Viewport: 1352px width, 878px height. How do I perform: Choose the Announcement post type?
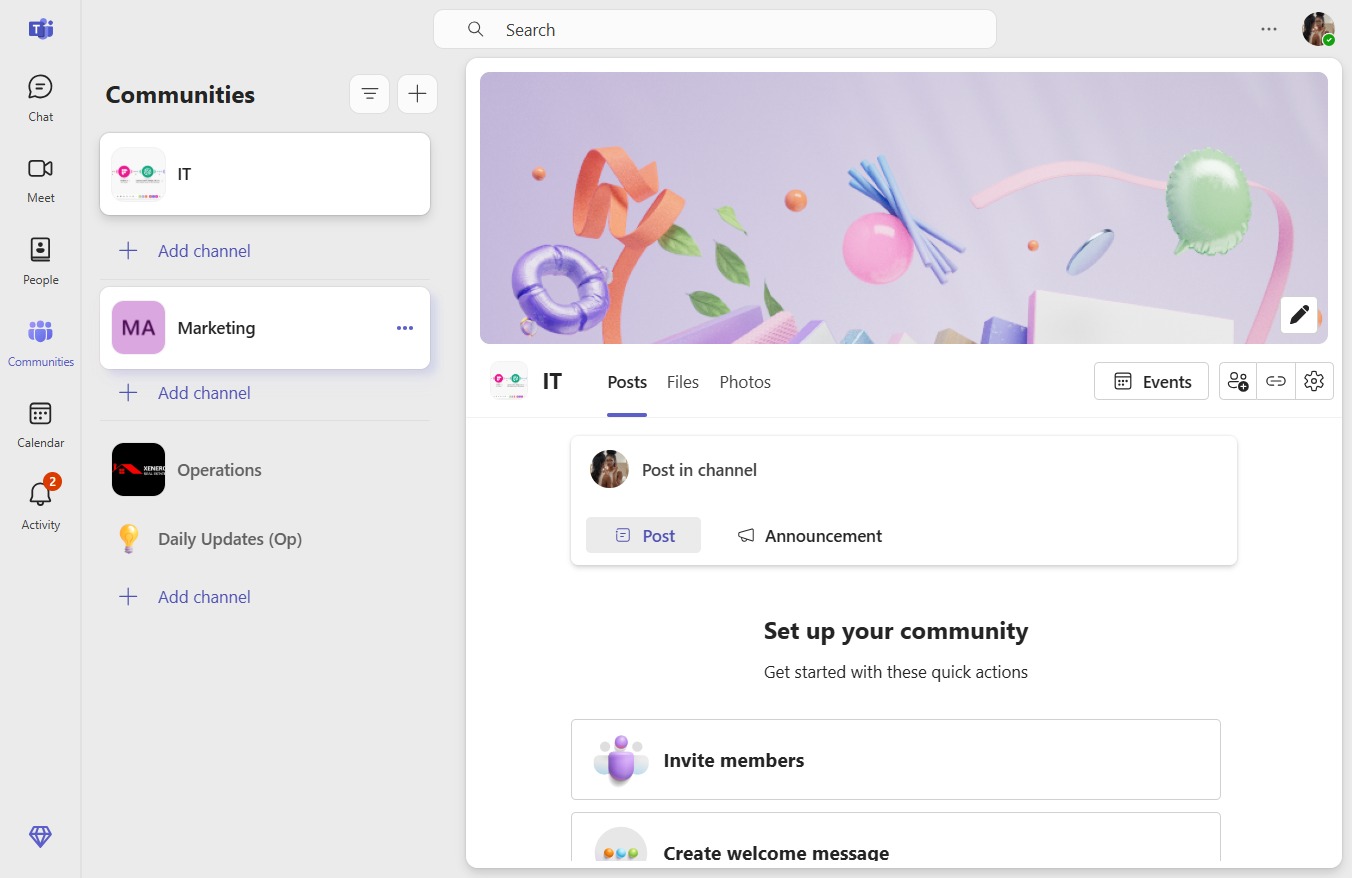click(x=810, y=535)
